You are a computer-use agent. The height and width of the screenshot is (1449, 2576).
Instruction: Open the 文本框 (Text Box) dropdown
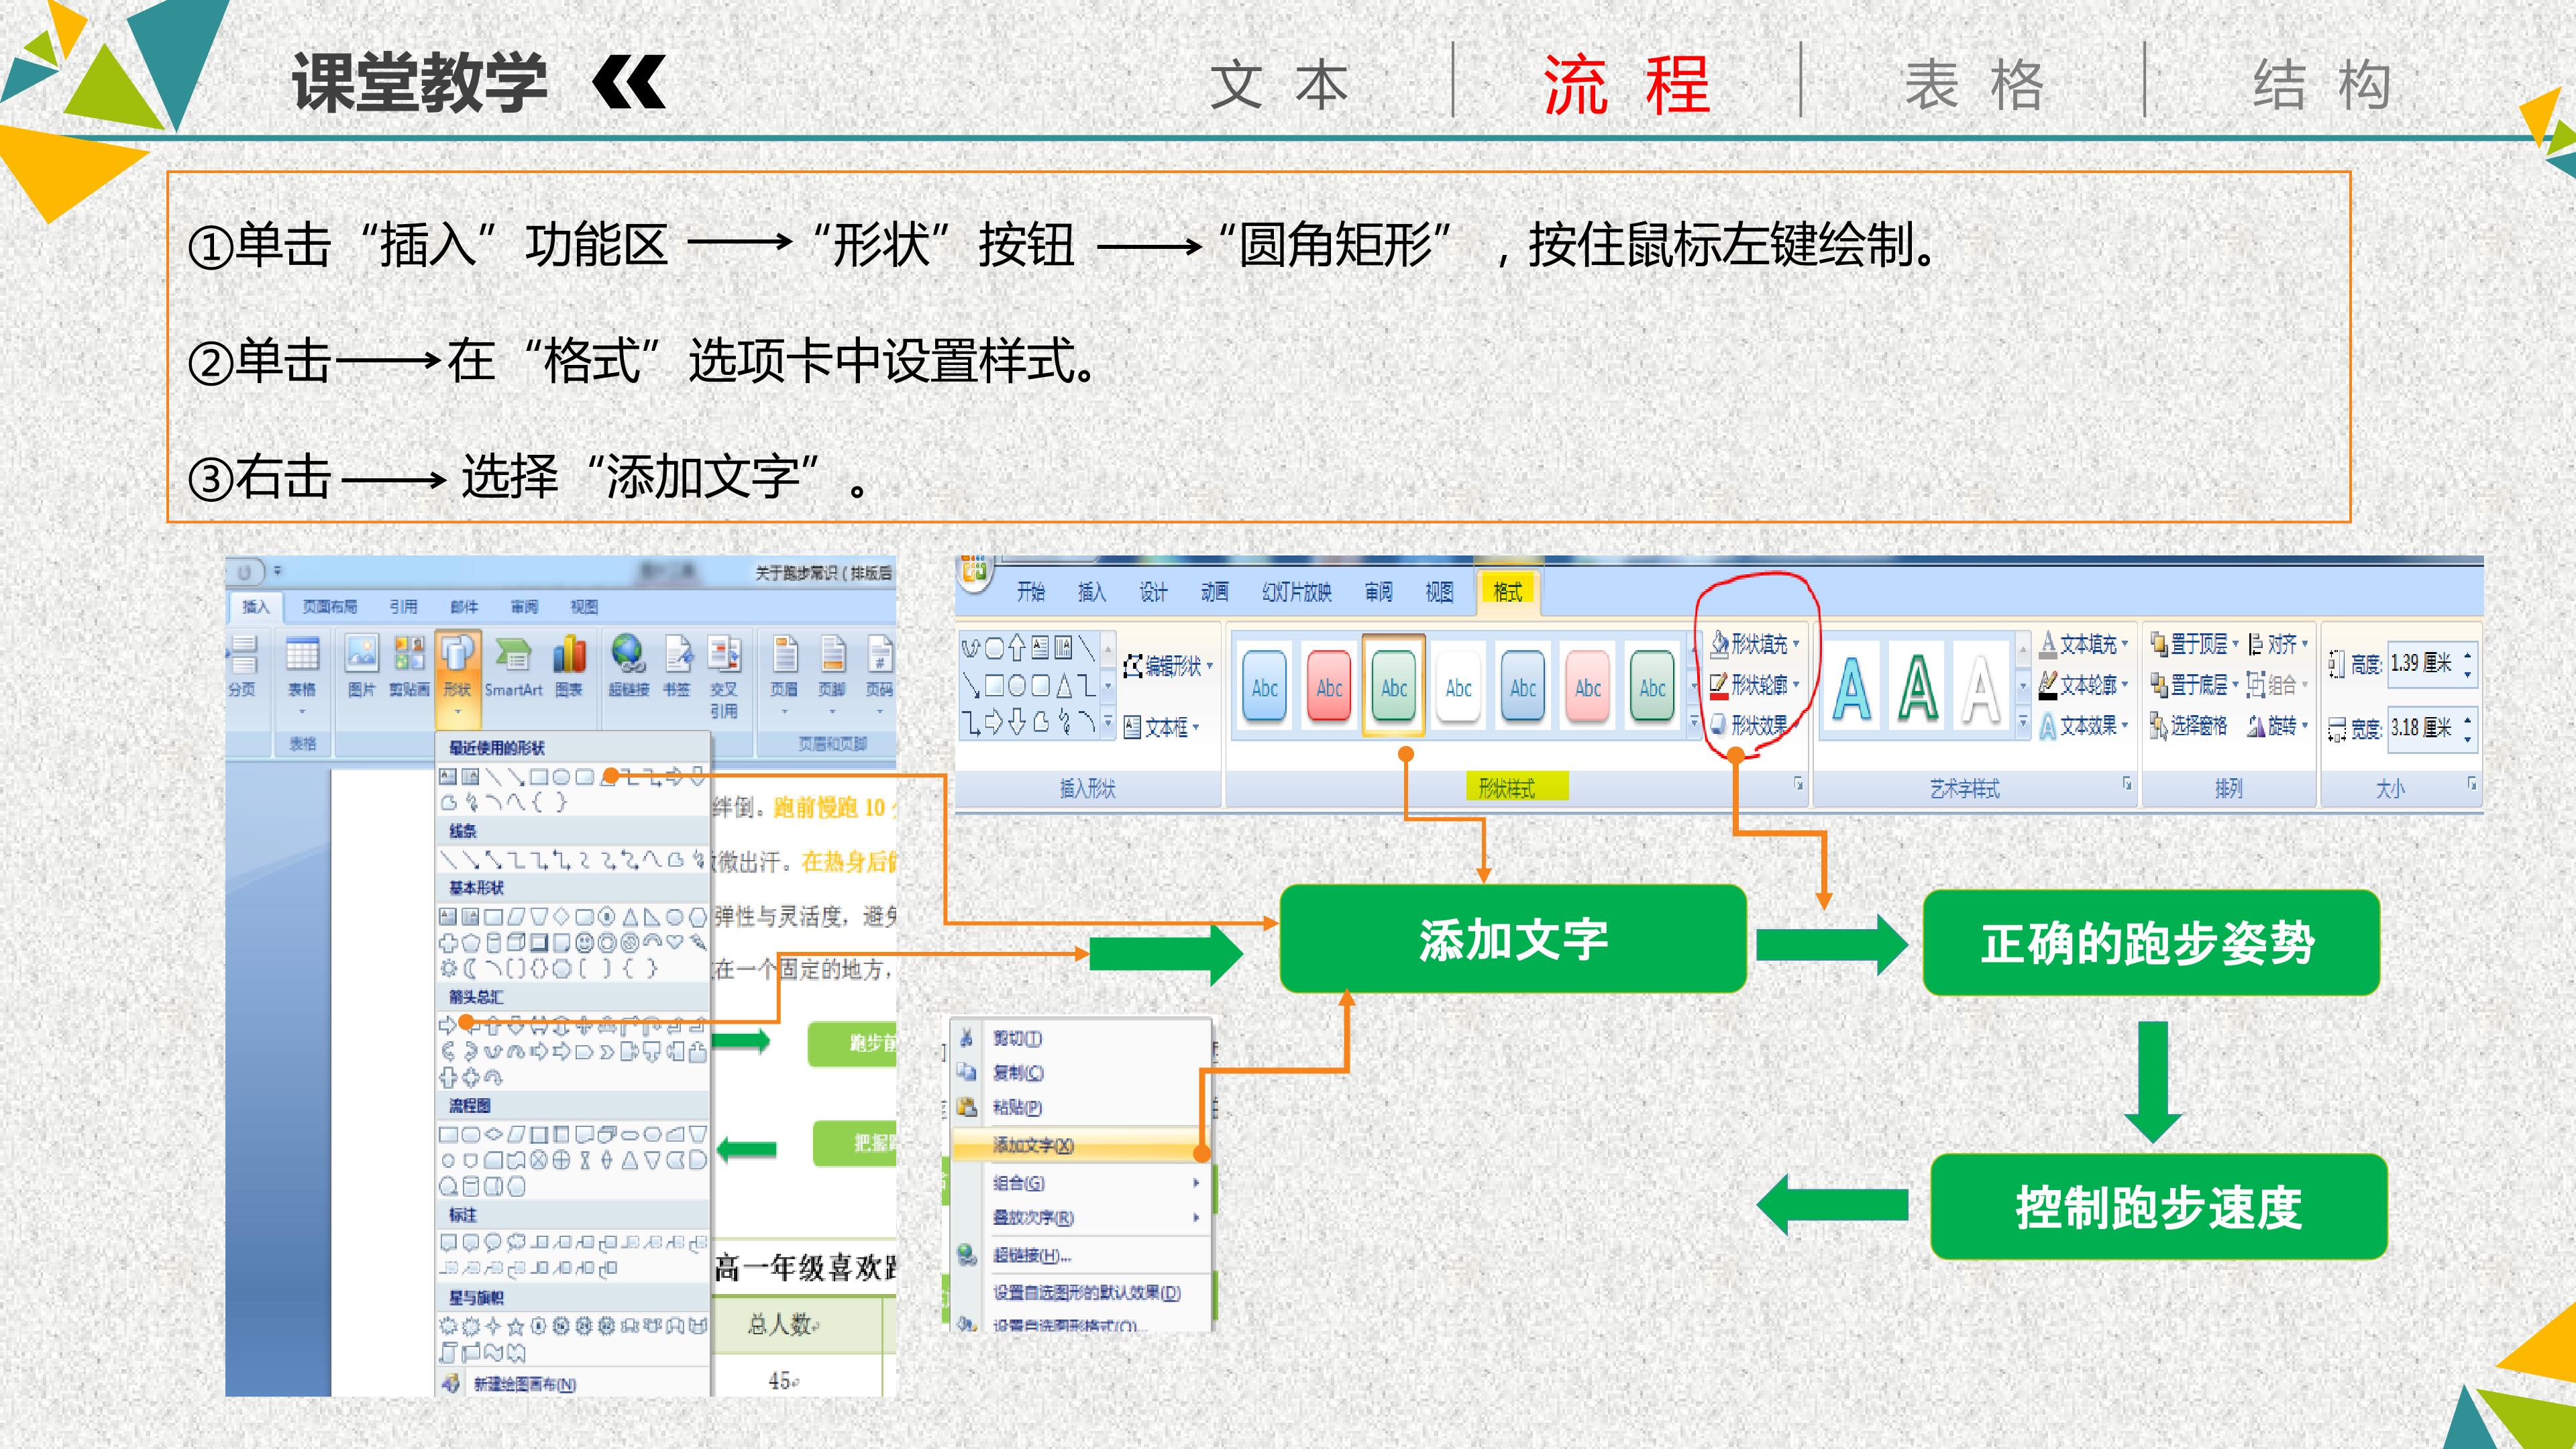pos(1162,727)
